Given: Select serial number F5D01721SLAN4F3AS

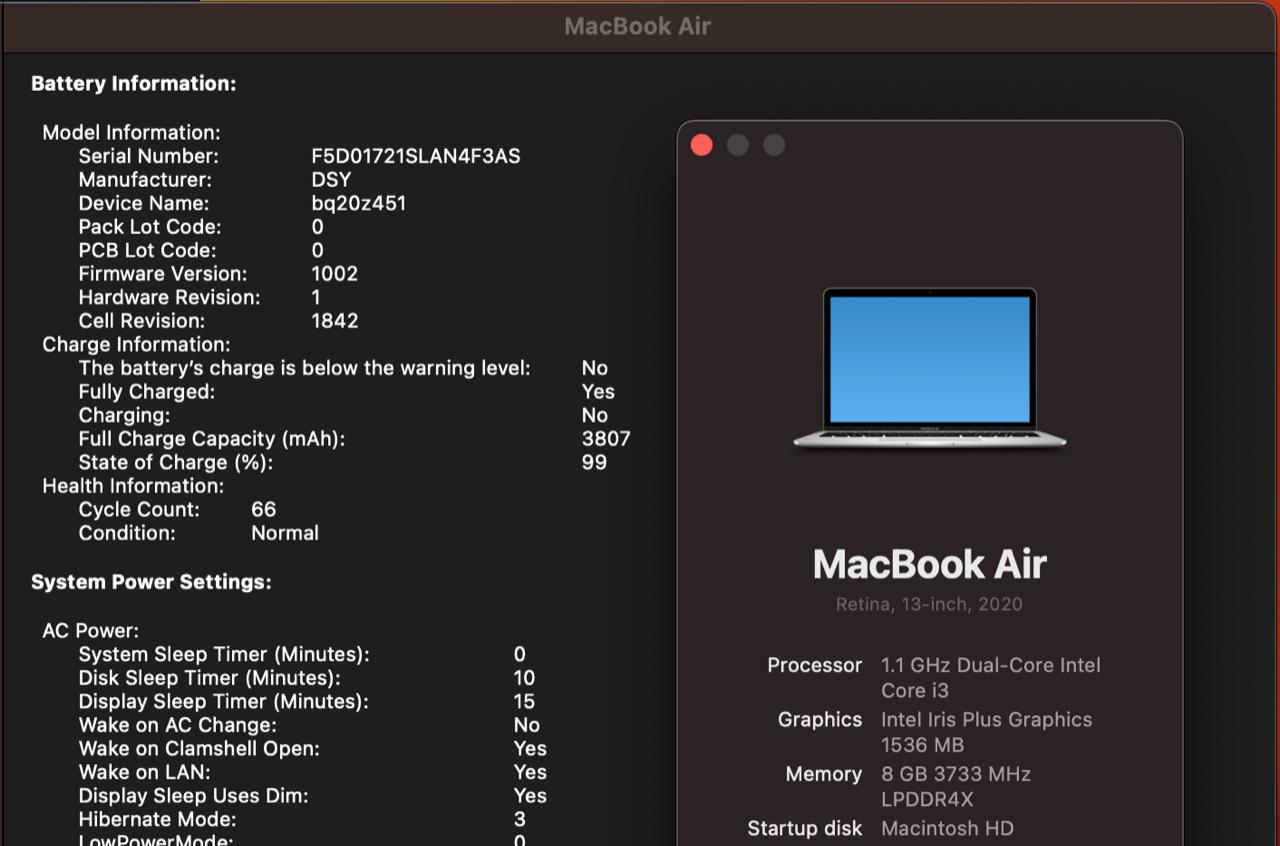Looking at the screenshot, I should [x=416, y=156].
